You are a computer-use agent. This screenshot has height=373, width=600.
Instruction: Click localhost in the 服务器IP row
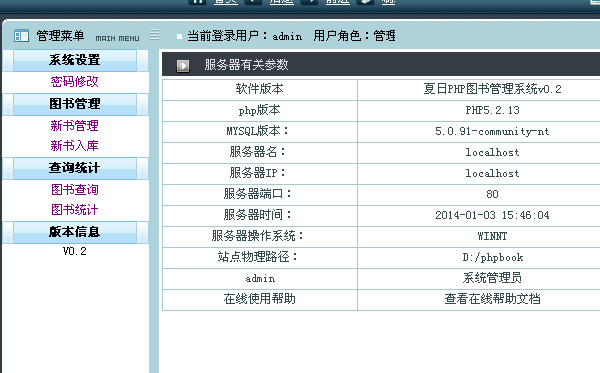tap(492, 173)
